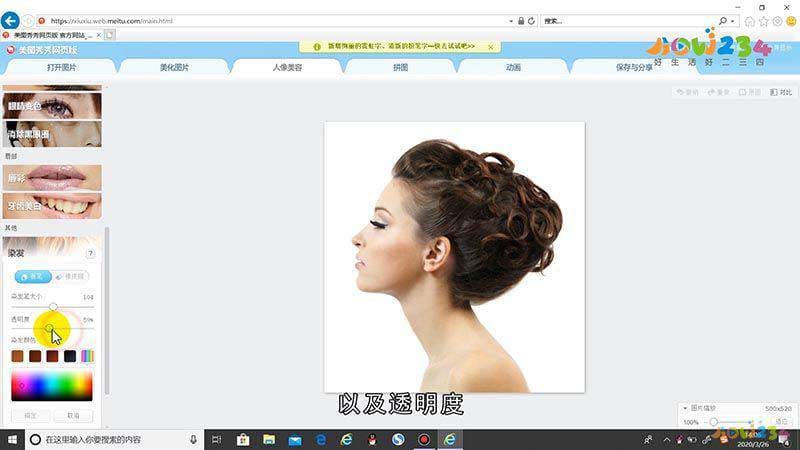Click the browser back arrow button
The width and height of the screenshot is (800, 450).
10,21
